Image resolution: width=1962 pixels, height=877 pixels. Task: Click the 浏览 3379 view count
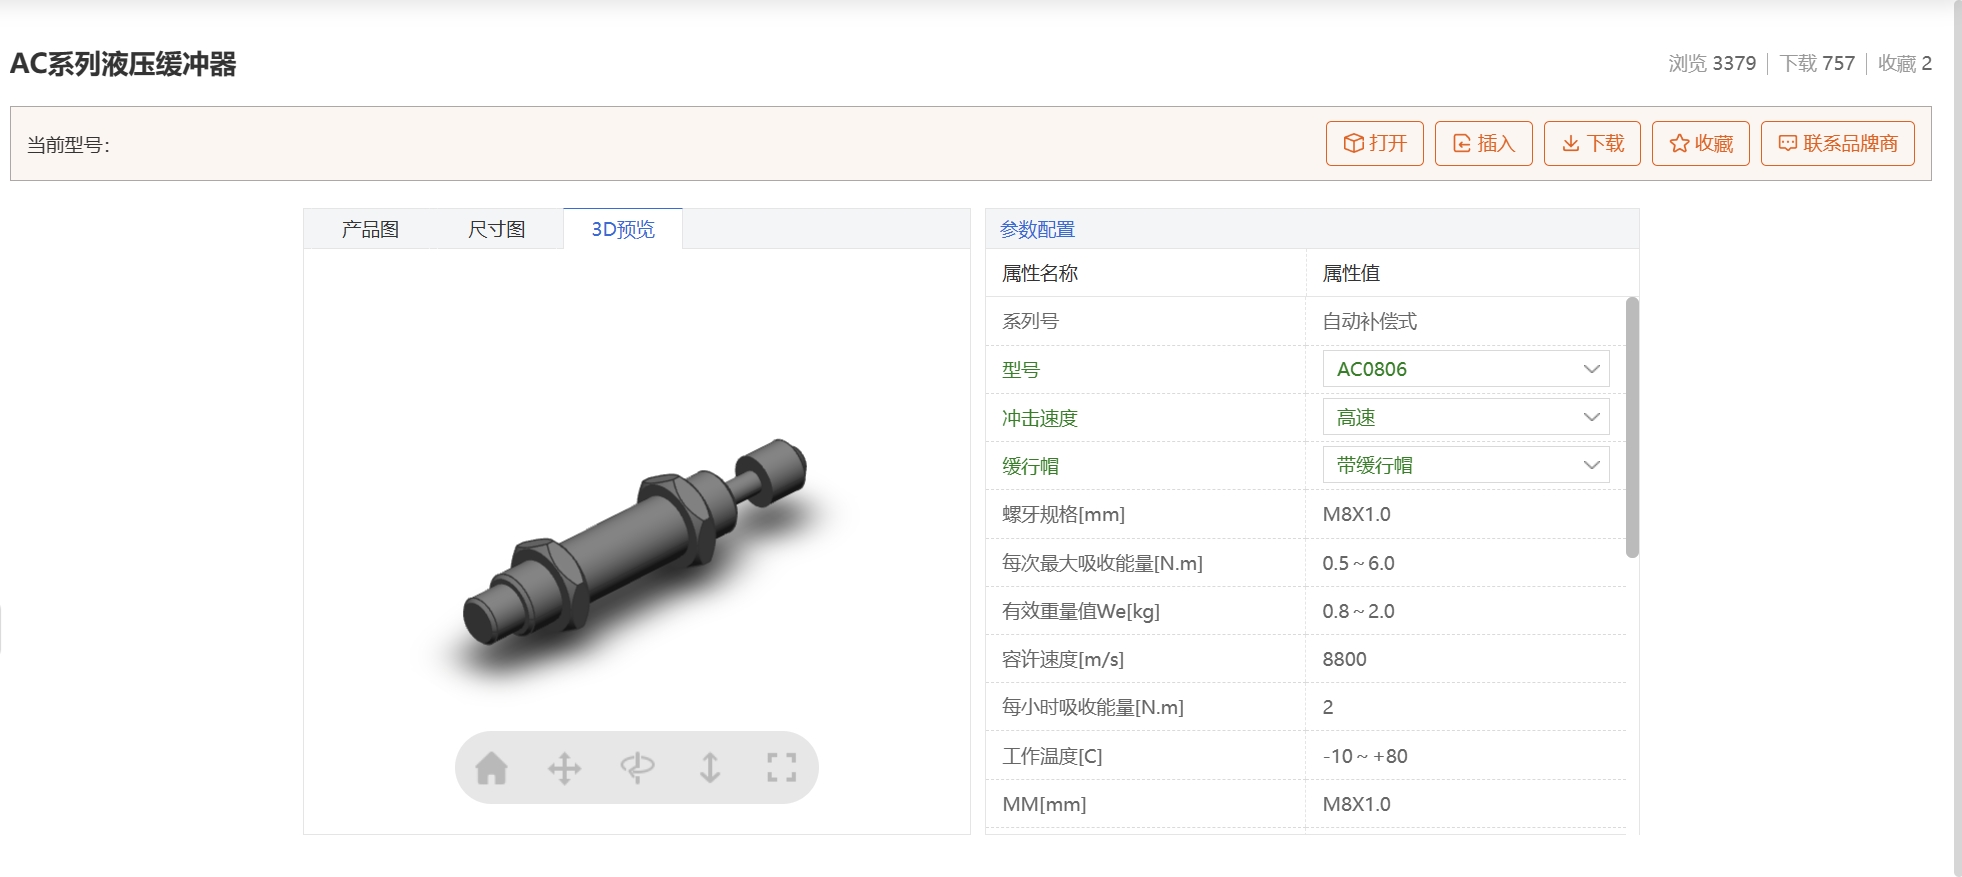(1712, 63)
